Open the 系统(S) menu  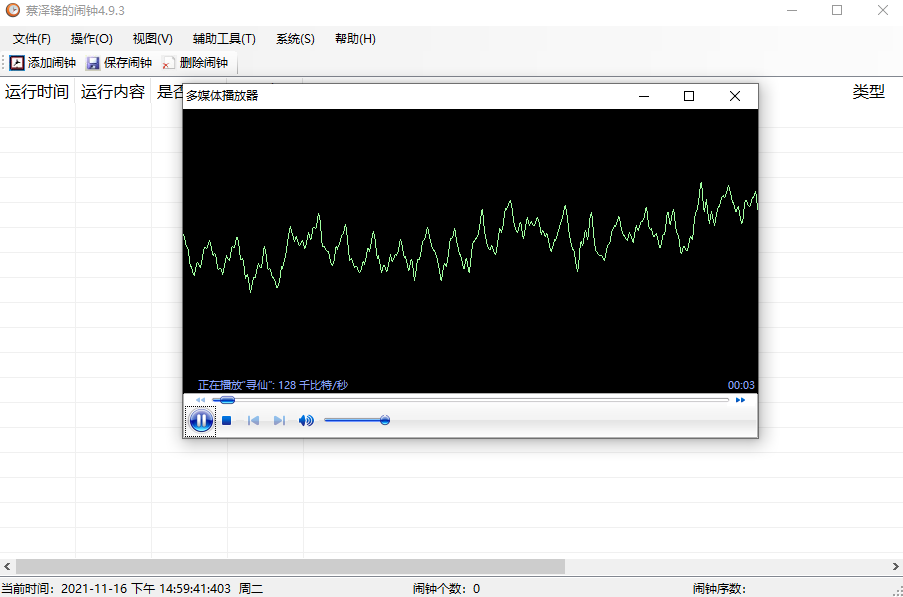tap(295, 39)
